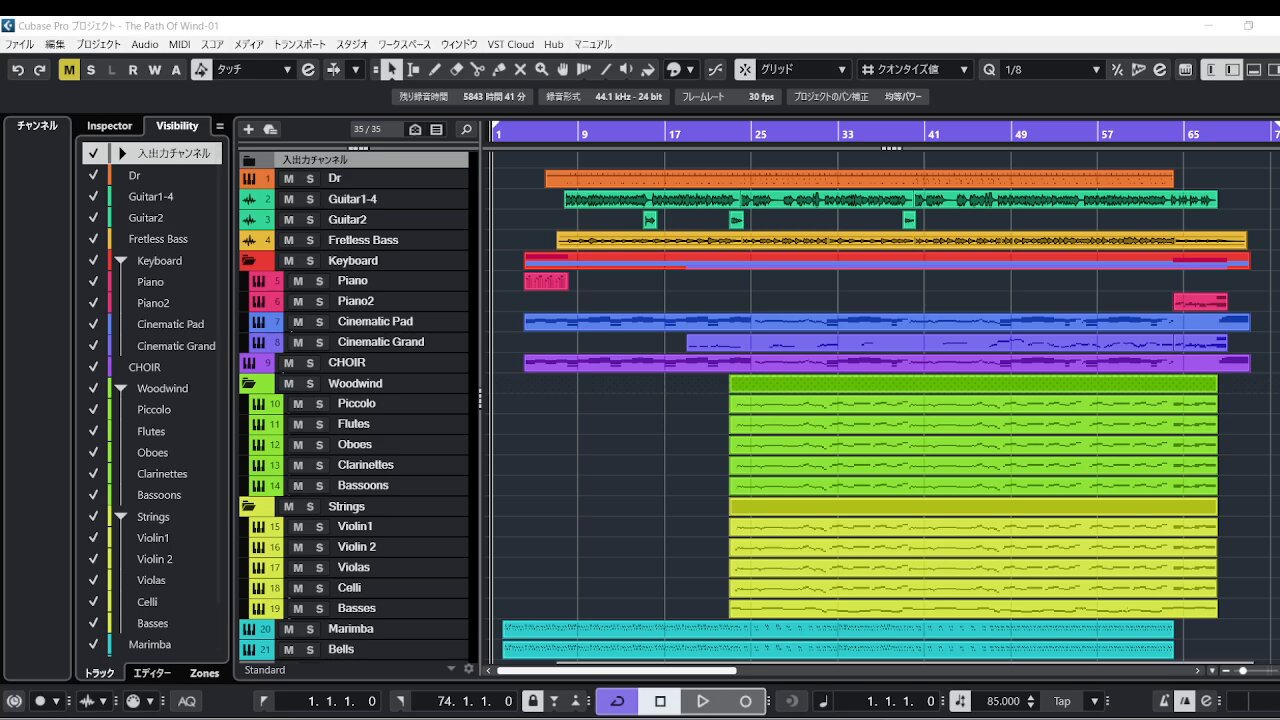
Task: Select the Line tool
Action: [605, 70]
